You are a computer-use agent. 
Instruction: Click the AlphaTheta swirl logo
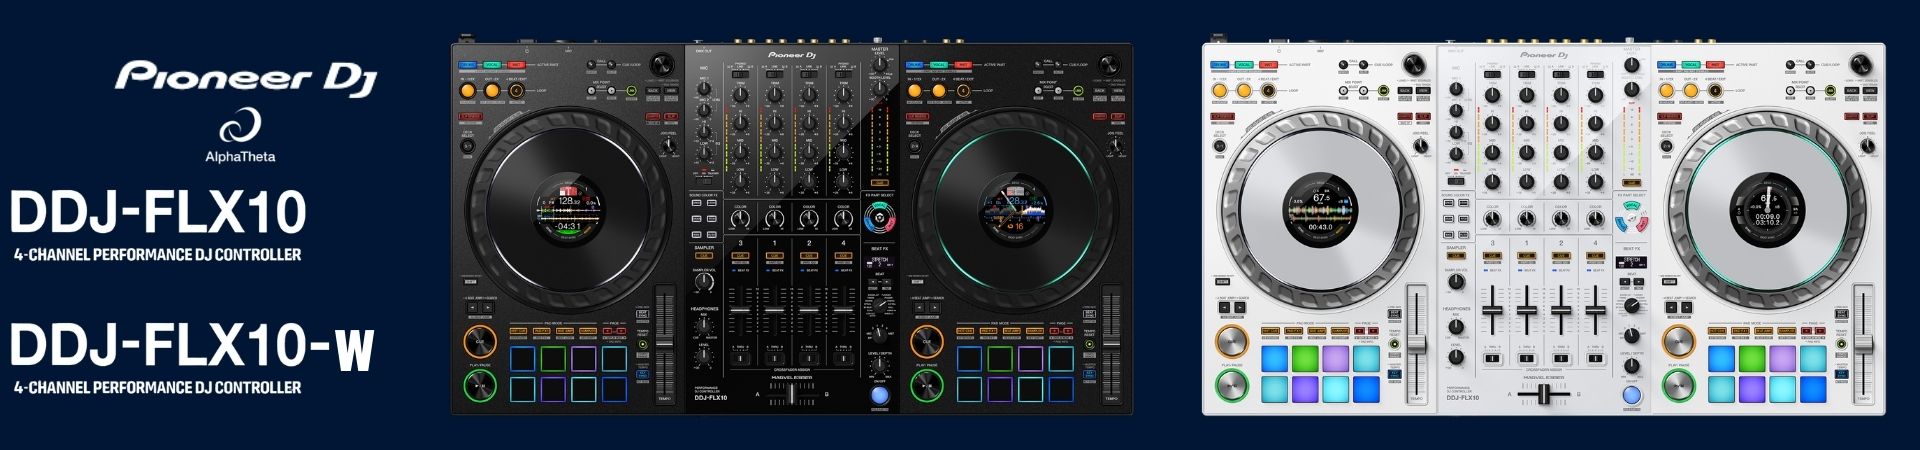click(240, 127)
